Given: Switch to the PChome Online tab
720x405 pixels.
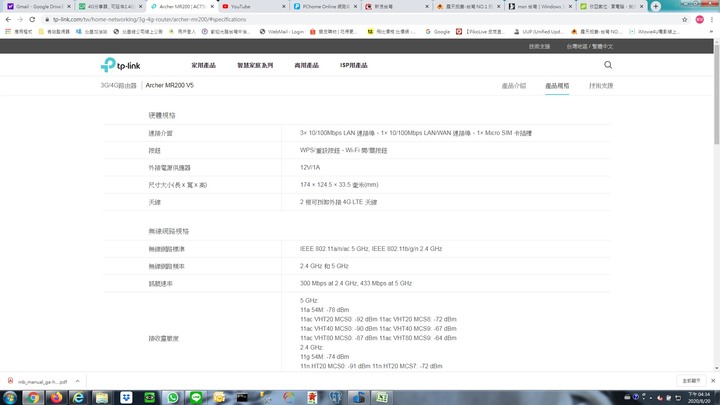Looking at the screenshot, I should (324, 6).
